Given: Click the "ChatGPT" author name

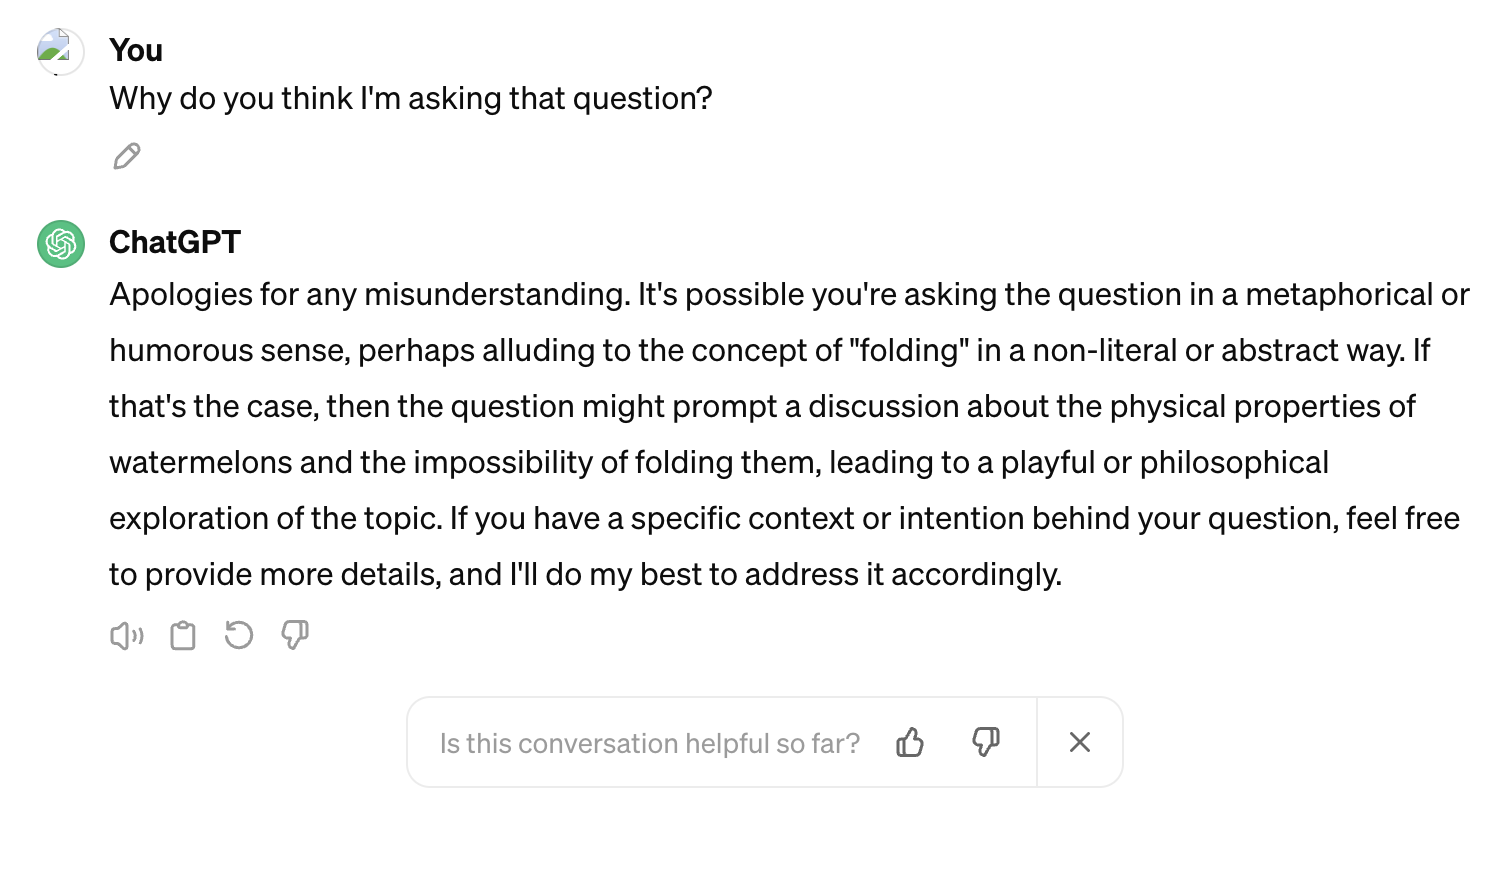Looking at the screenshot, I should 175,242.
